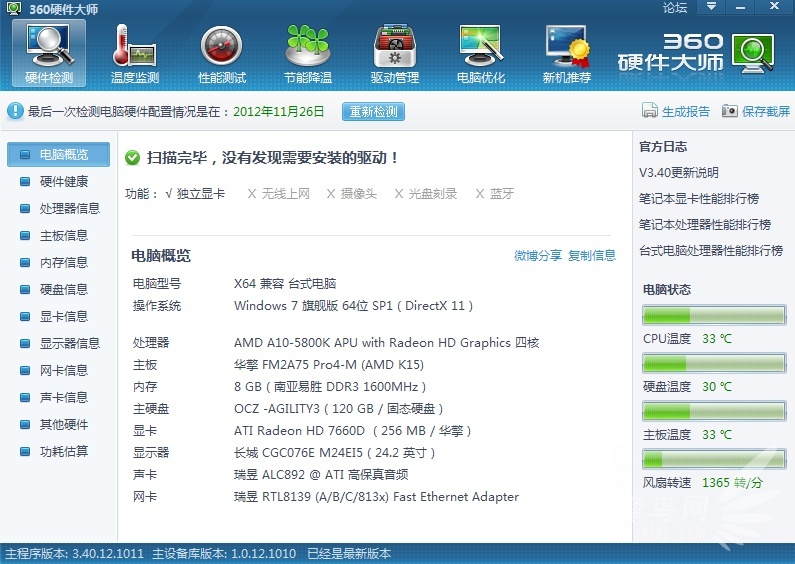This screenshot has height=564, width=795.
Task: Click the 保存截屏 camera icon
Action: (x=730, y=110)
